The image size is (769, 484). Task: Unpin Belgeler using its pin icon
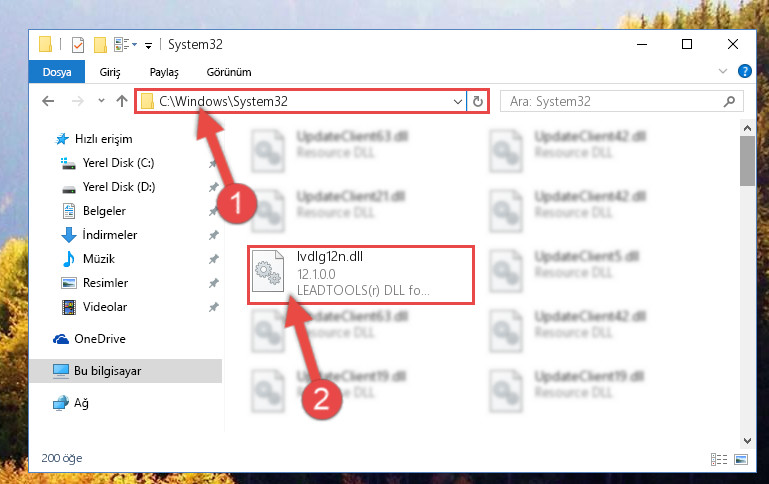(213, 211)
